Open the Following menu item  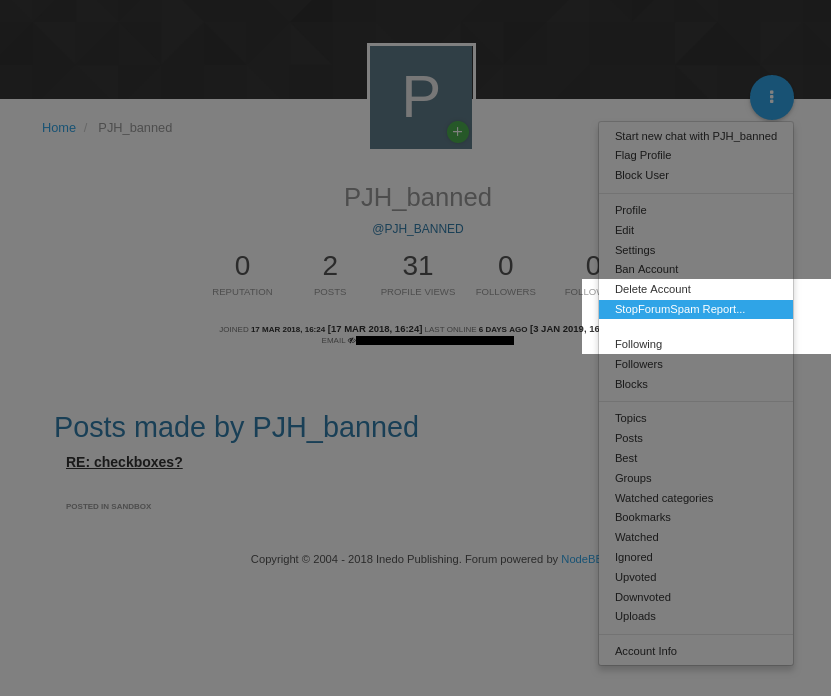click(696, 345)
